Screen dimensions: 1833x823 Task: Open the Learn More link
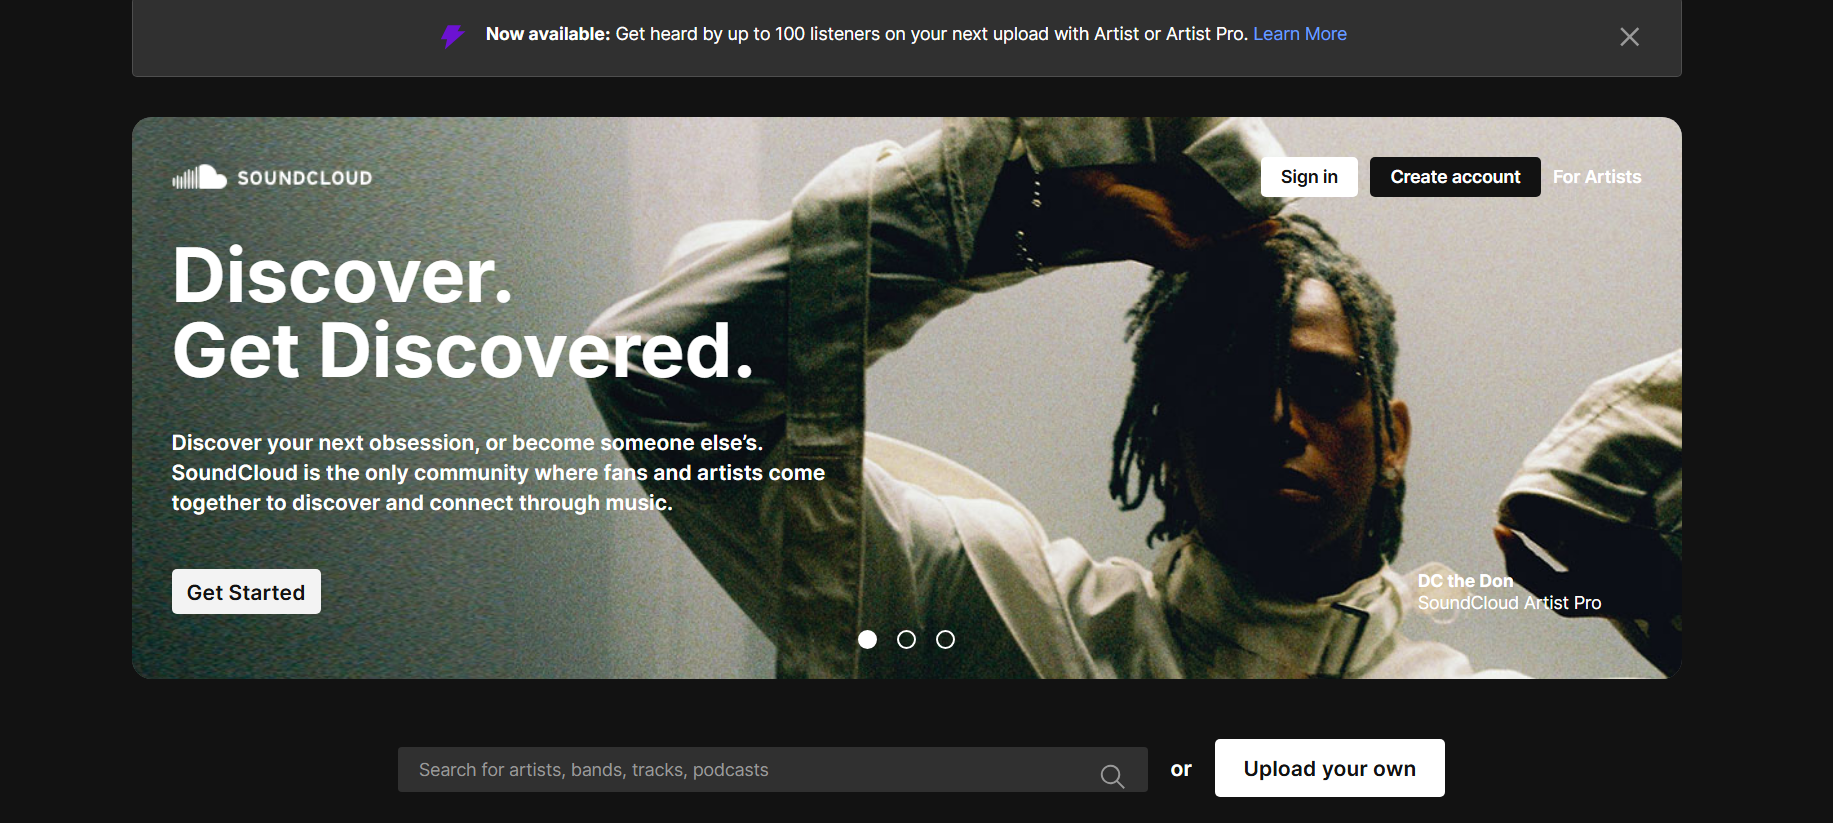tap(1300, 34)
